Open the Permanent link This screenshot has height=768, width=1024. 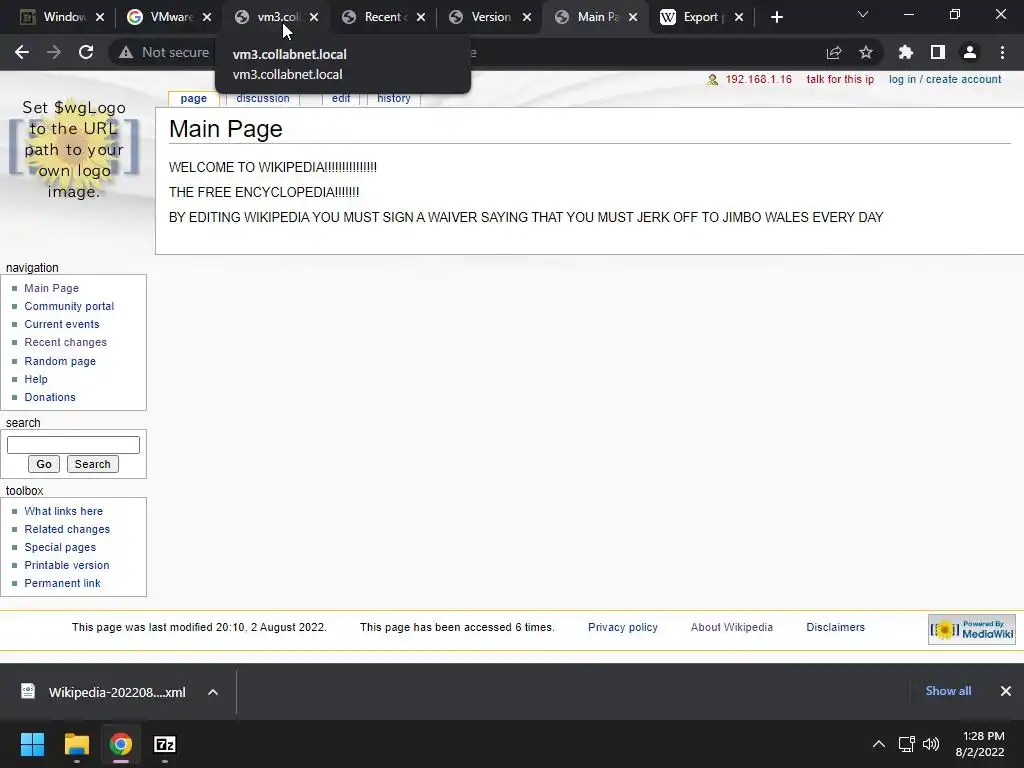click(62, 583)
